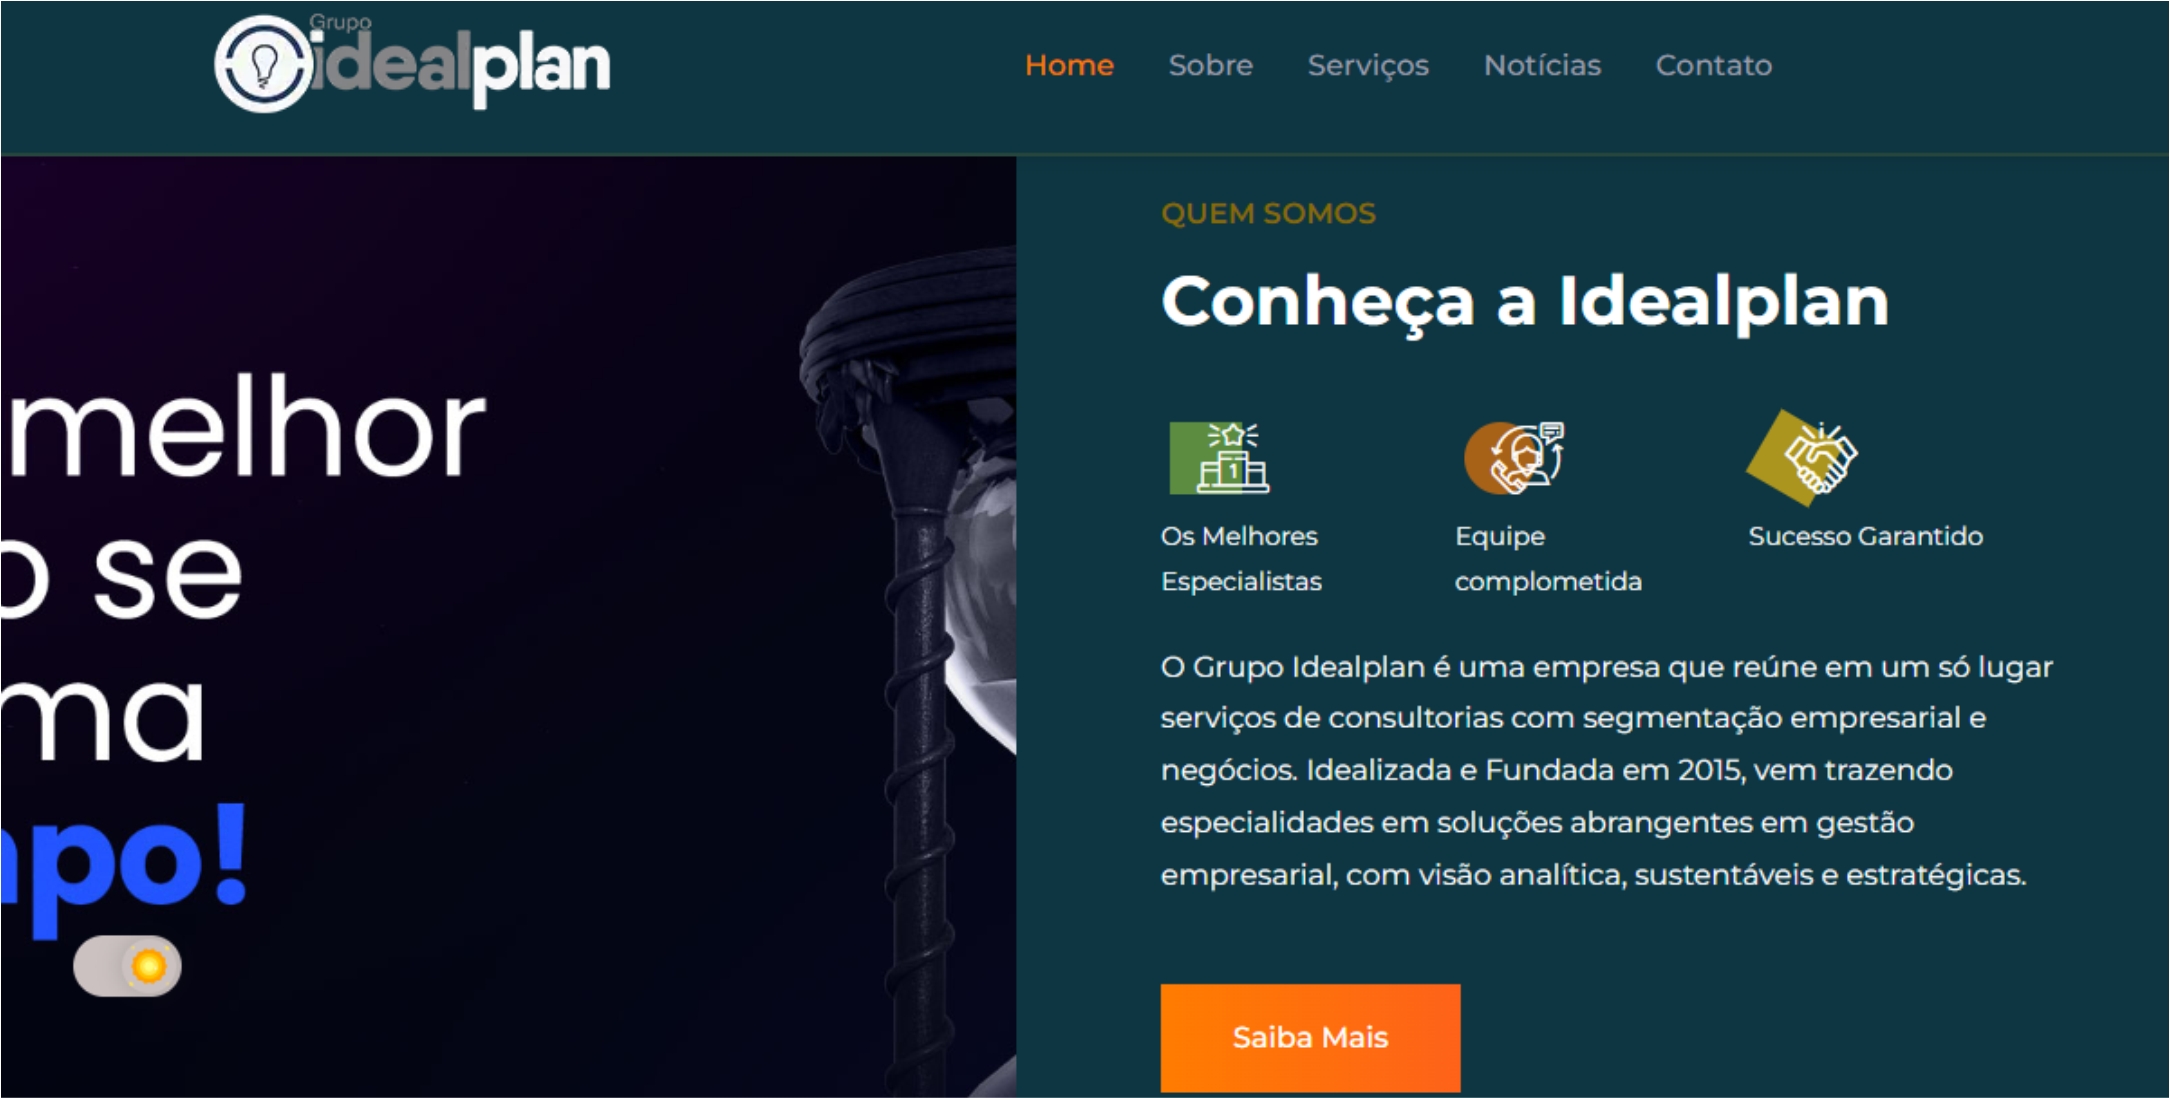
Task: Open the Serviços menu item
Action: click(1368, 66)
